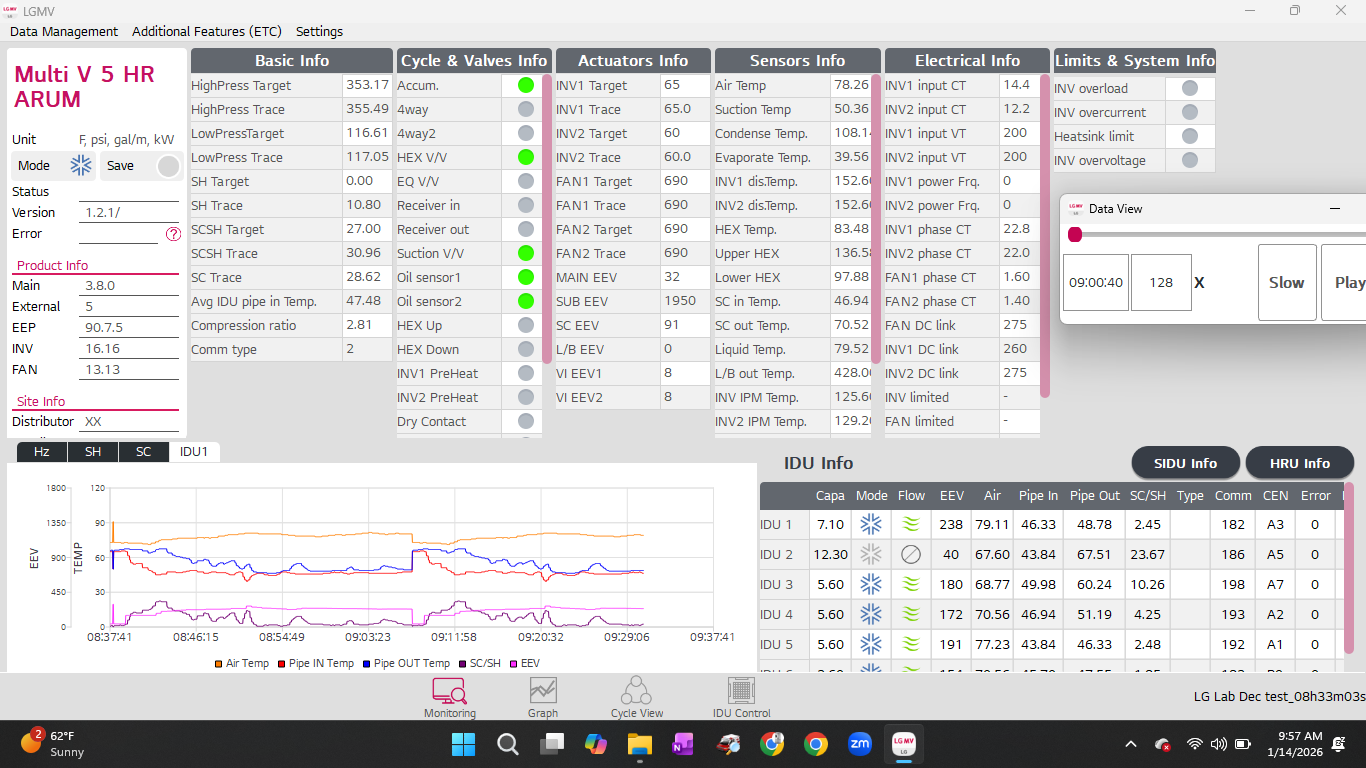Screen dimensions: 1366x768
Task: Select the snowflake mode icon for IDU 1
Action: pos(871,524)
